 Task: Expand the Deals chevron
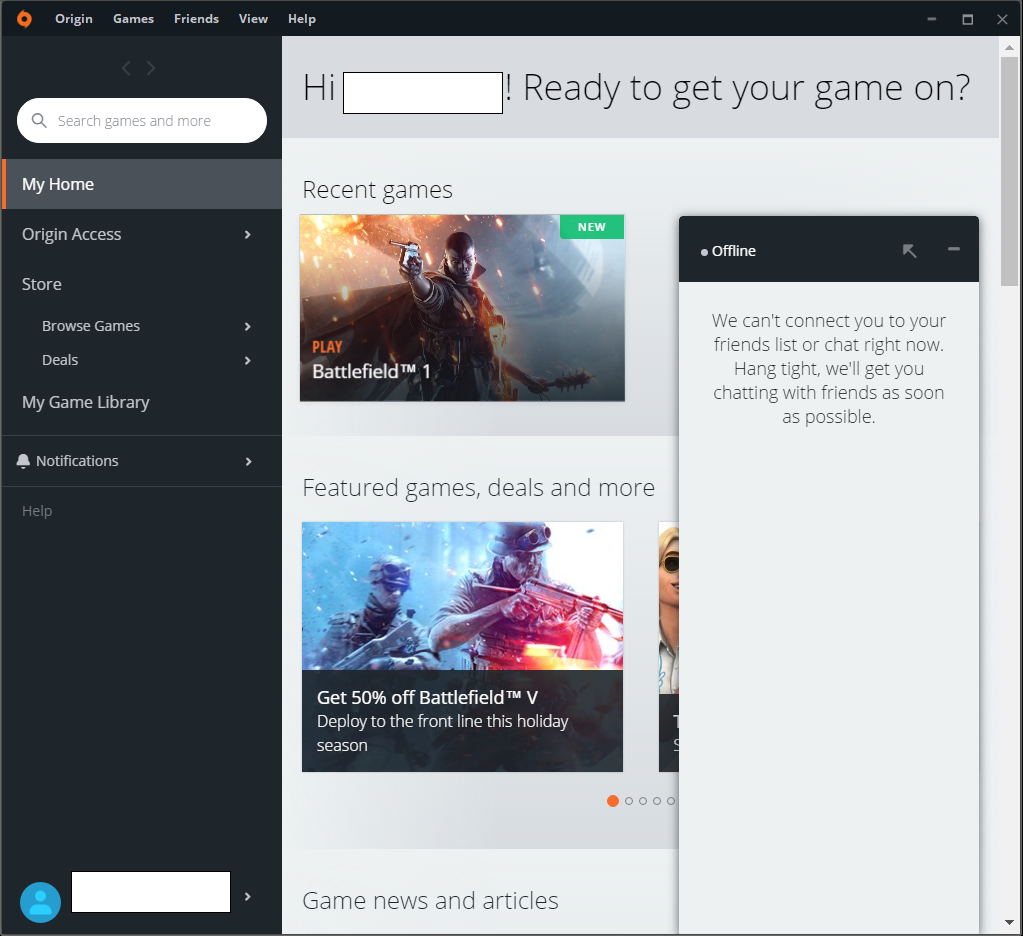point(247,361)
